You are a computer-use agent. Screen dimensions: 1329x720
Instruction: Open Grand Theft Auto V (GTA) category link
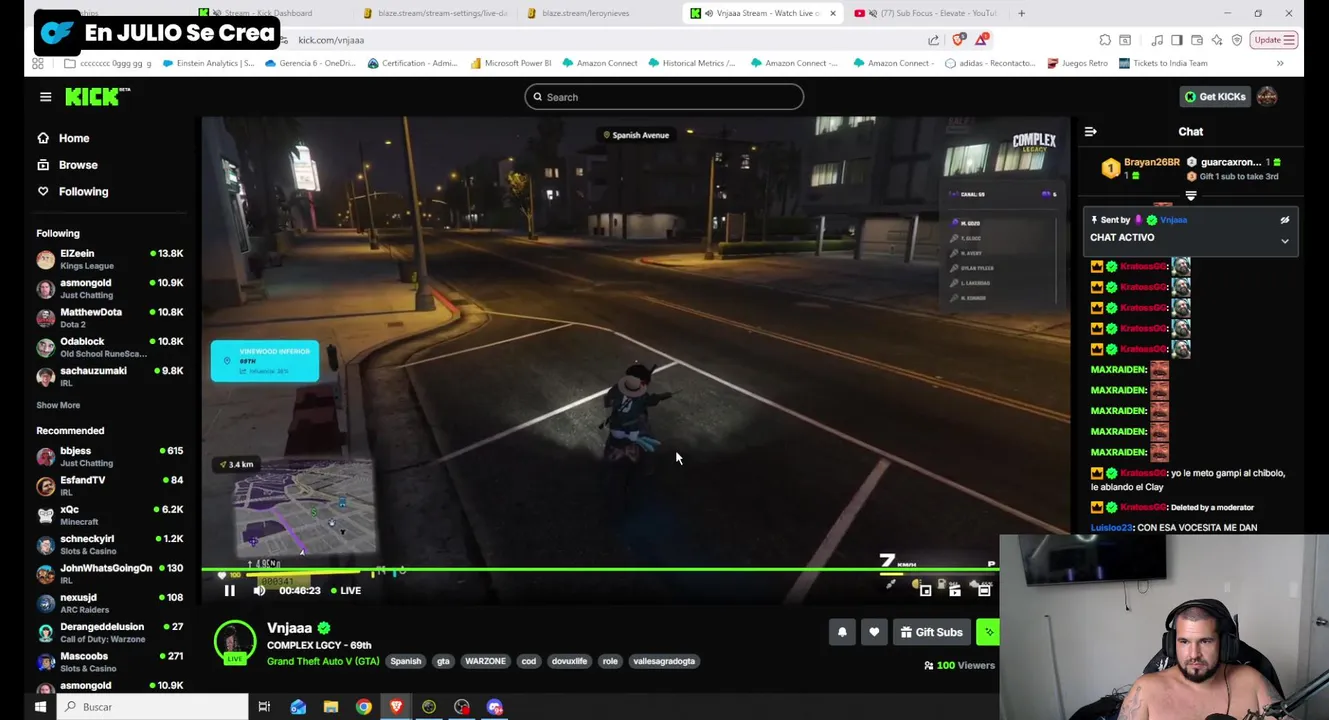[323, 661]
